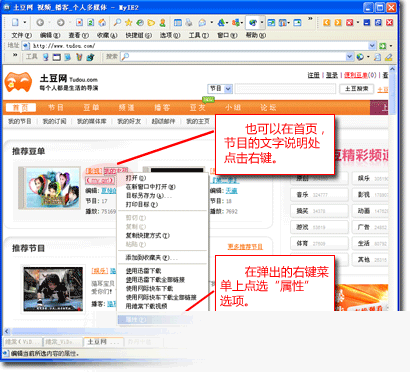410x373 pixels.
Task: Choose 复制快捷方式 in the context menu
Action: coord(162,235)
